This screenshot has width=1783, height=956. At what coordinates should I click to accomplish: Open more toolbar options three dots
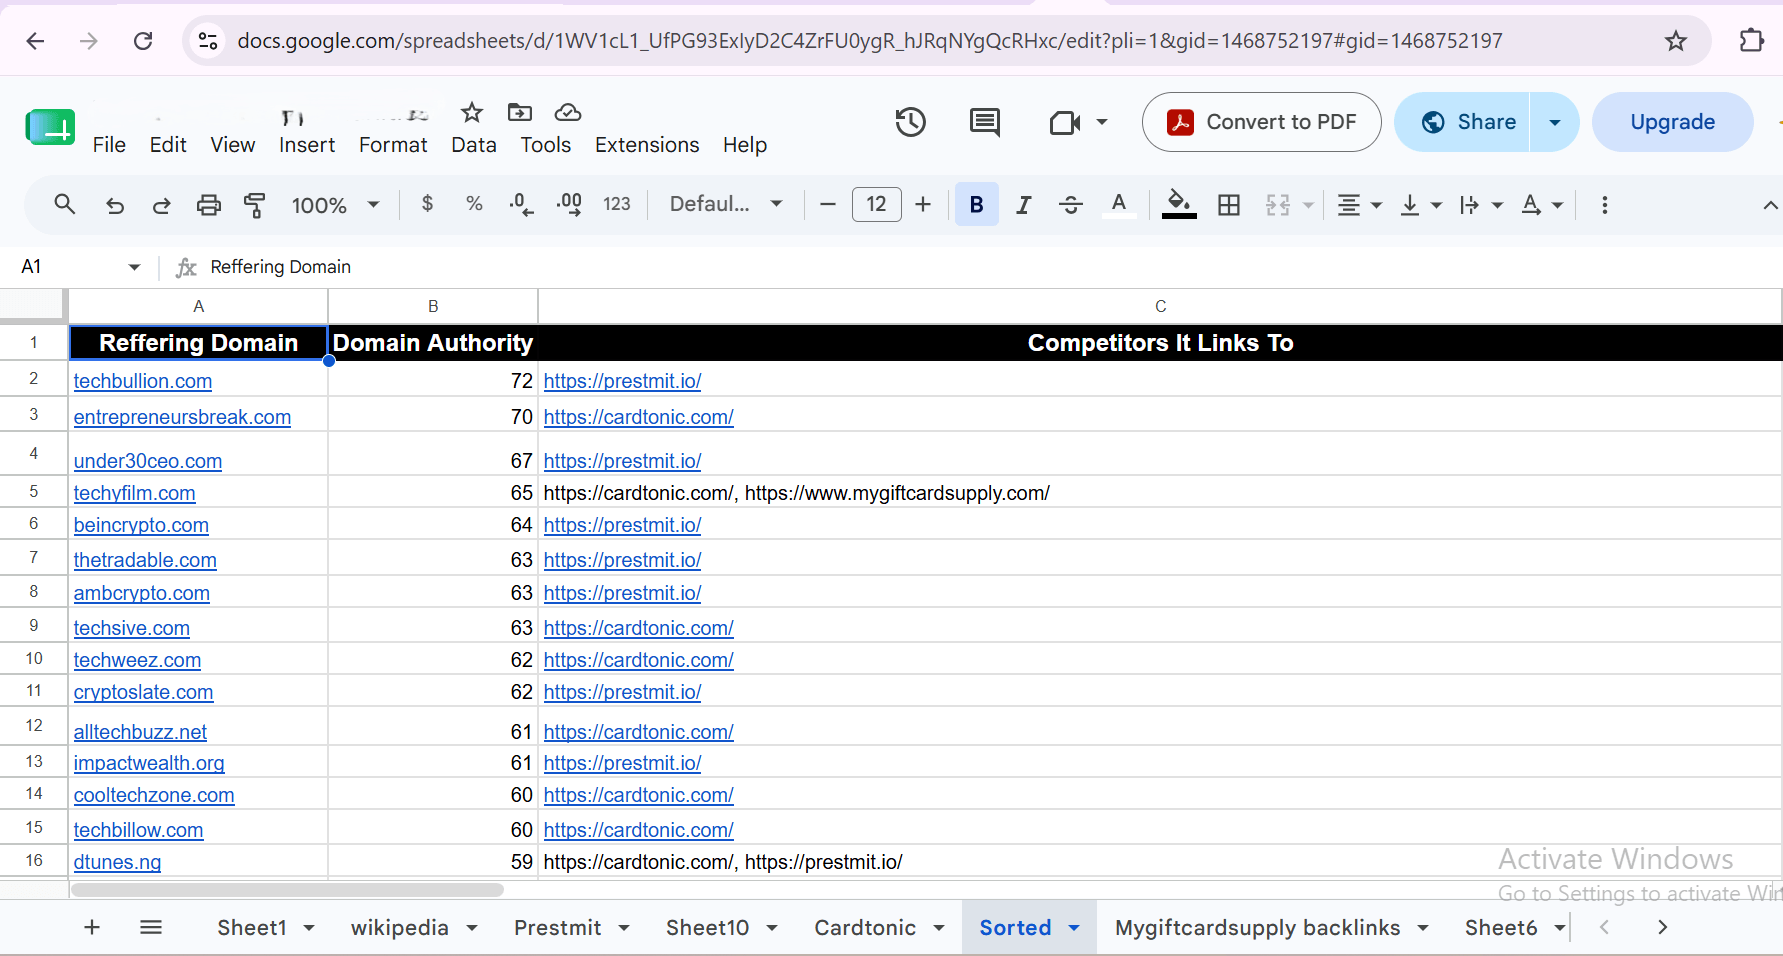click(x=1604, y=205)
